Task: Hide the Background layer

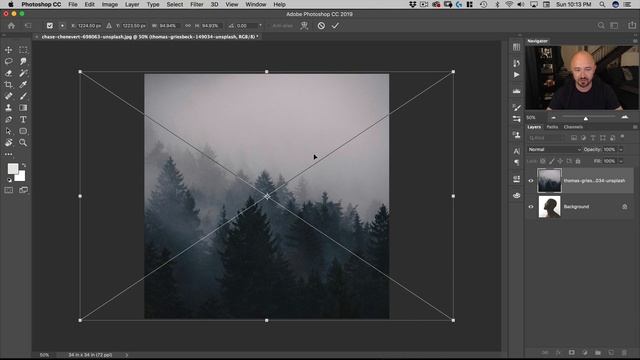Action: (x=531, y=207)
